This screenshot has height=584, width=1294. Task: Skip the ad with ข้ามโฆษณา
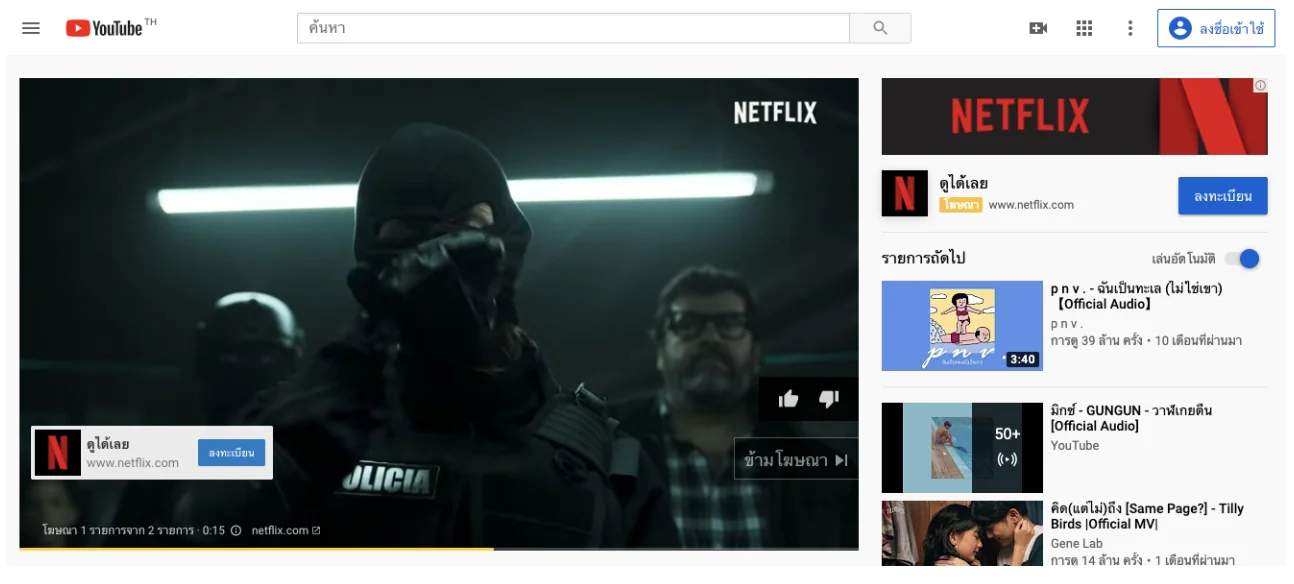(796, 460)
